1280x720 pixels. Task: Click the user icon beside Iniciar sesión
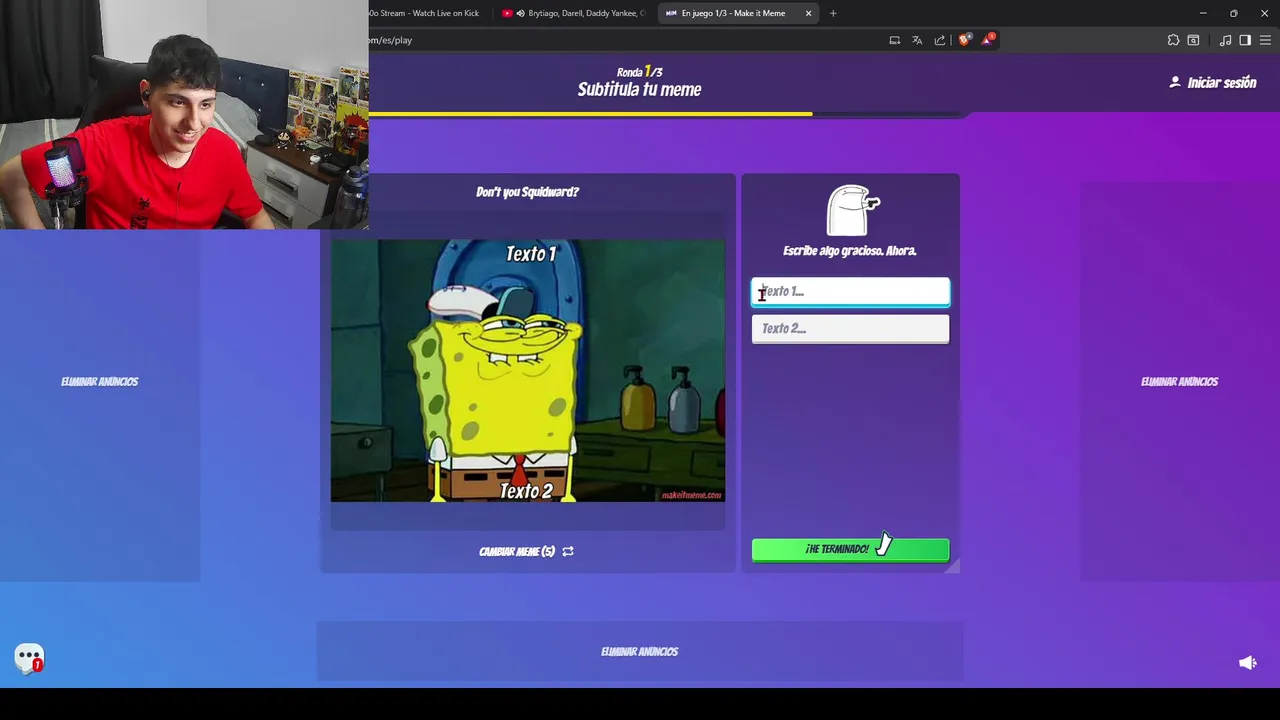click(x=1175, y=82)
